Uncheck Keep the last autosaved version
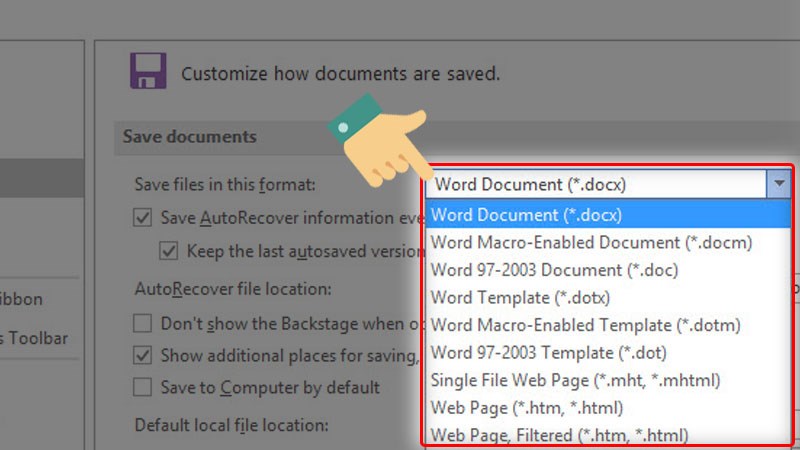Image resolution: width=800 pixels, height=450 pixels. pos(169,250)
